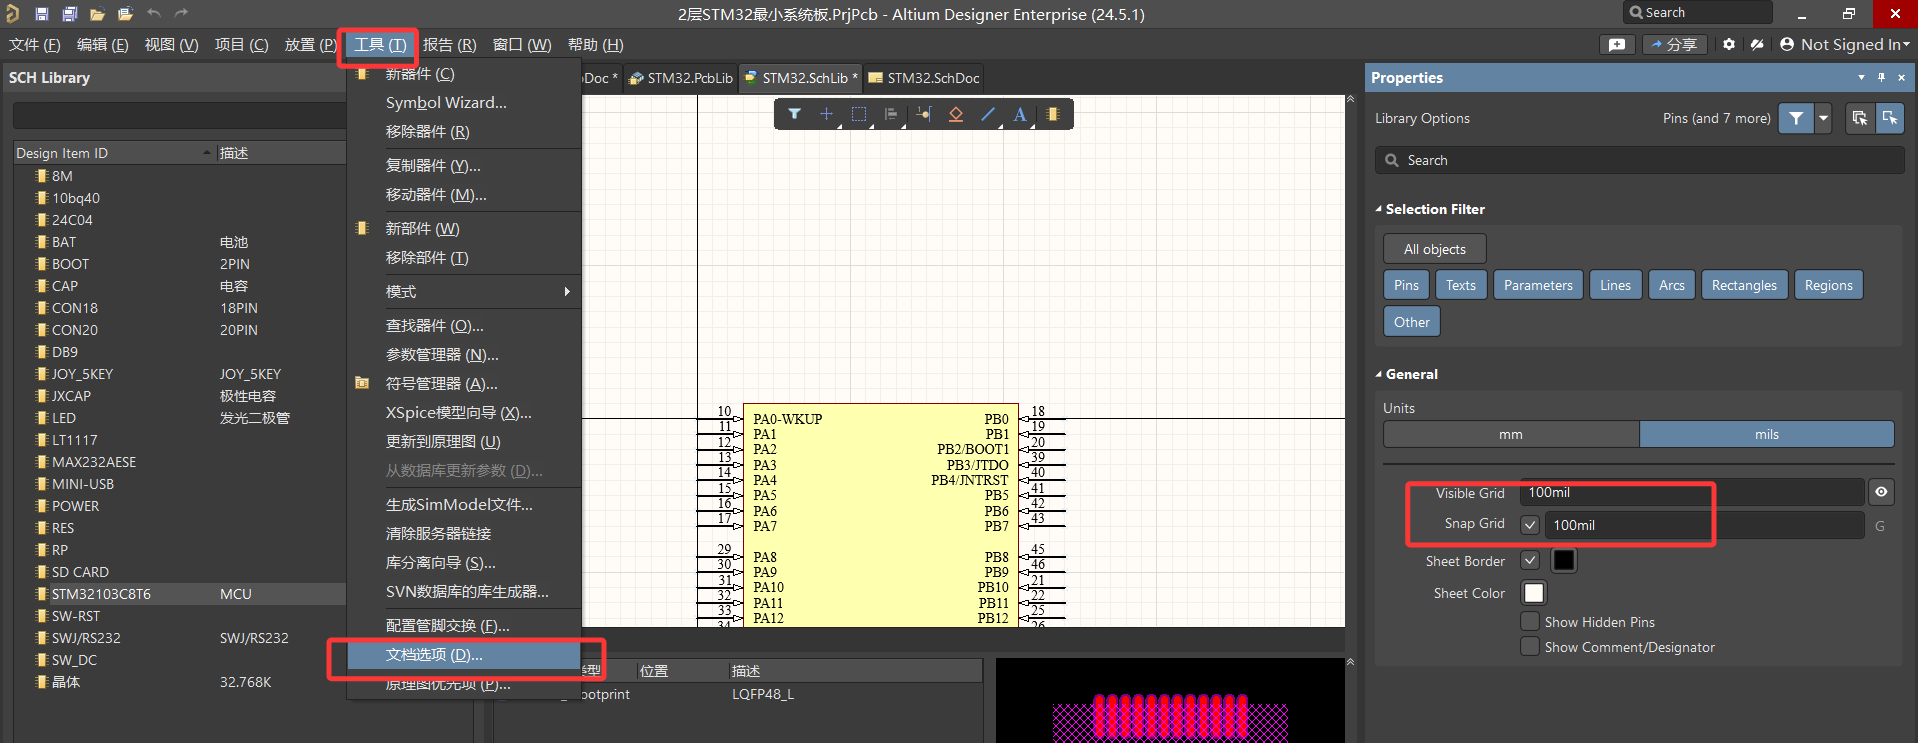Viewport: 1918px width, 743px height.
Task: Click the add component part icon
Action: coord(1052,114)
